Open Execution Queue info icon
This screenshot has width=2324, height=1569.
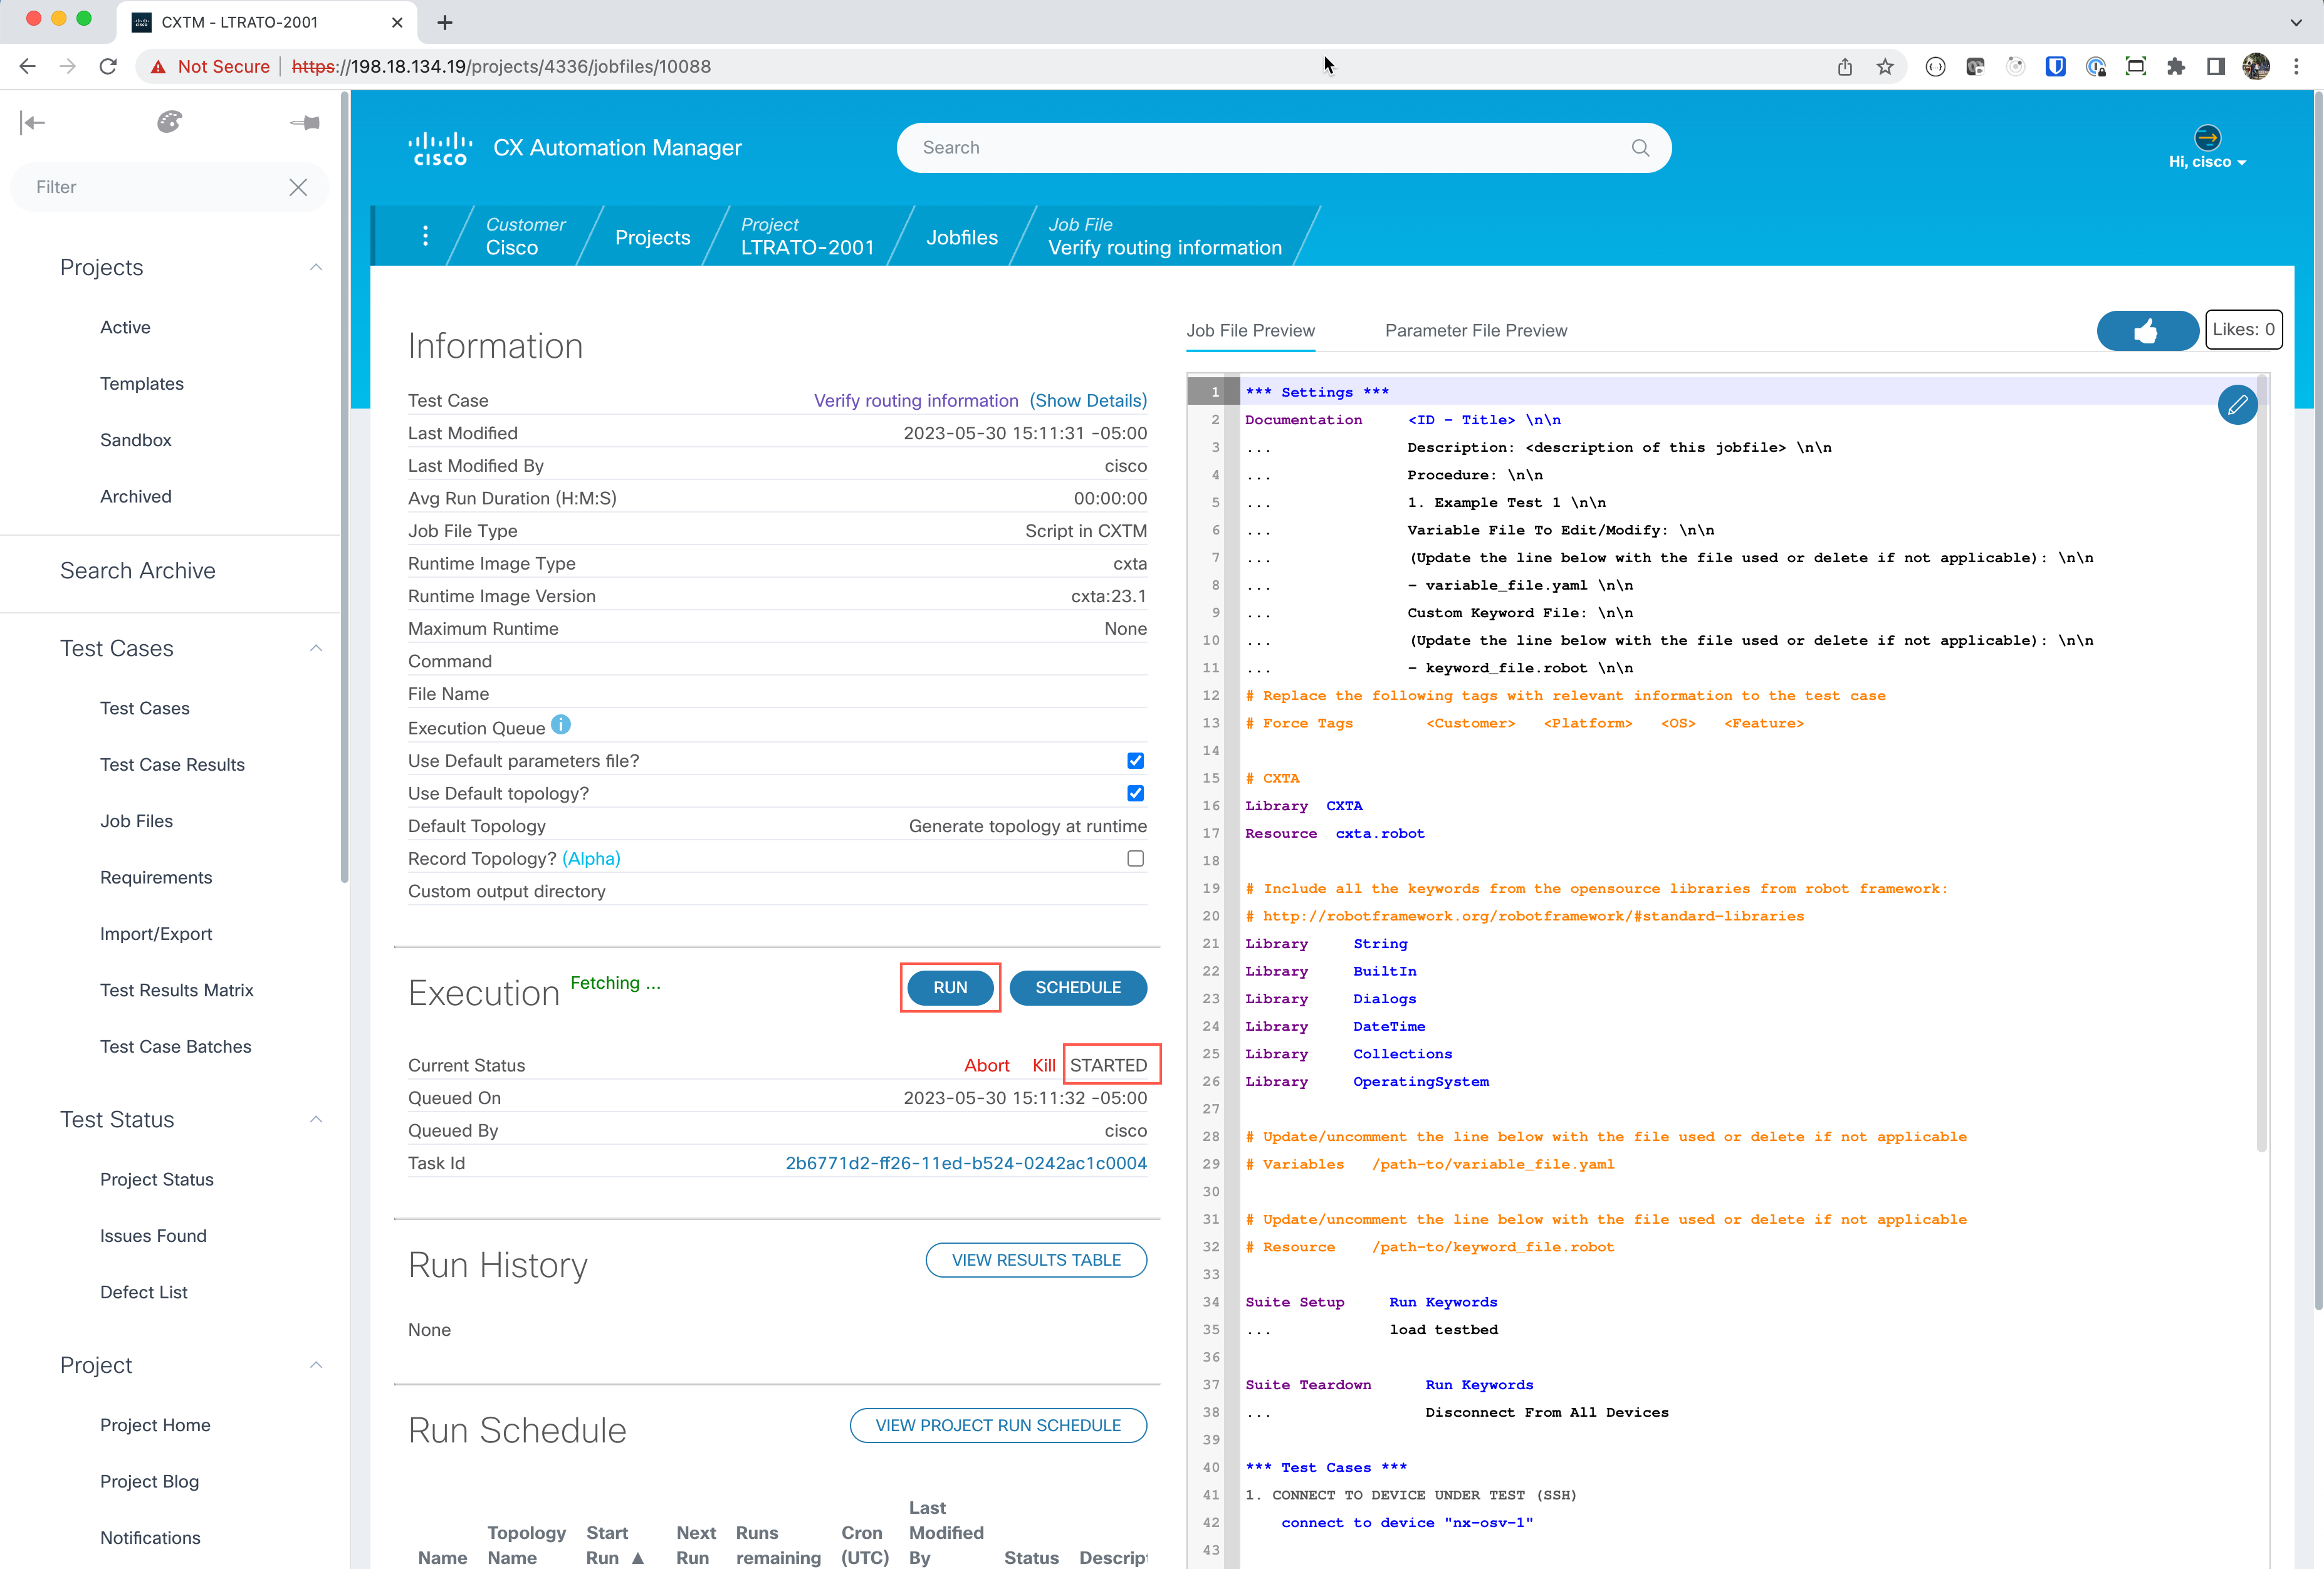[560, 724]
